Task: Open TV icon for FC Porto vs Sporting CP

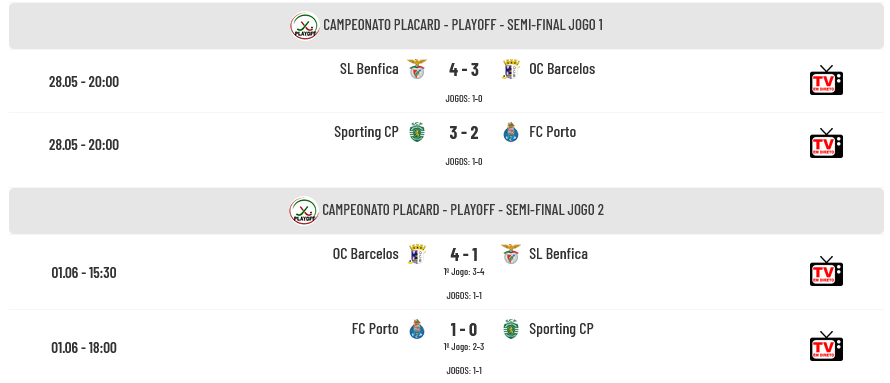Action: pyautogui.click(x=826, y=347)
